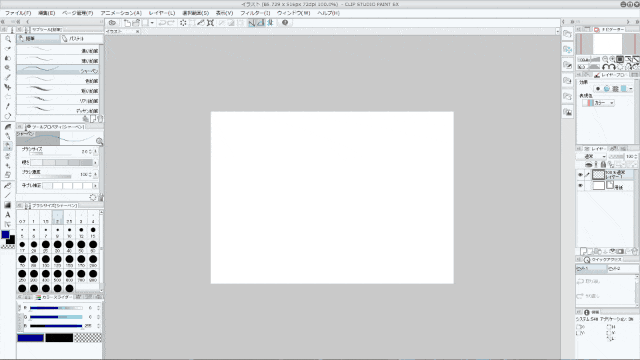The width and height of the screenshot is (640, 360).
Task: Click Navigator zoom out icon
Action: pyautogui.click(x=605, y=59)
